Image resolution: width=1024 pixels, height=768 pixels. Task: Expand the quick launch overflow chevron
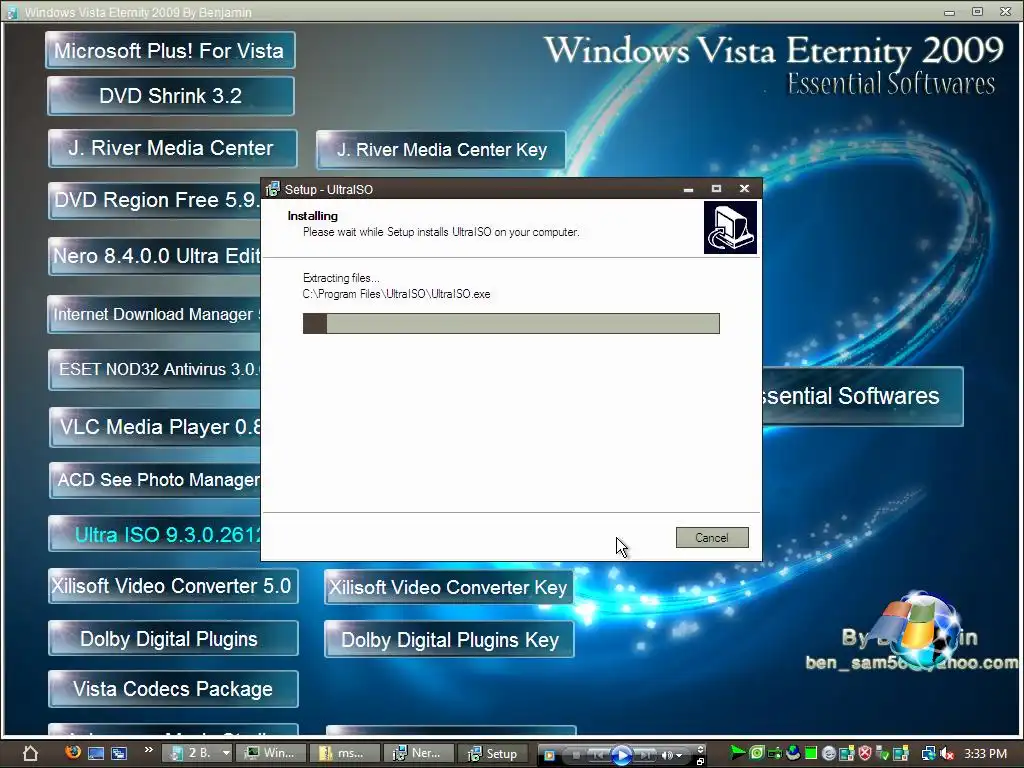[148, 749]
